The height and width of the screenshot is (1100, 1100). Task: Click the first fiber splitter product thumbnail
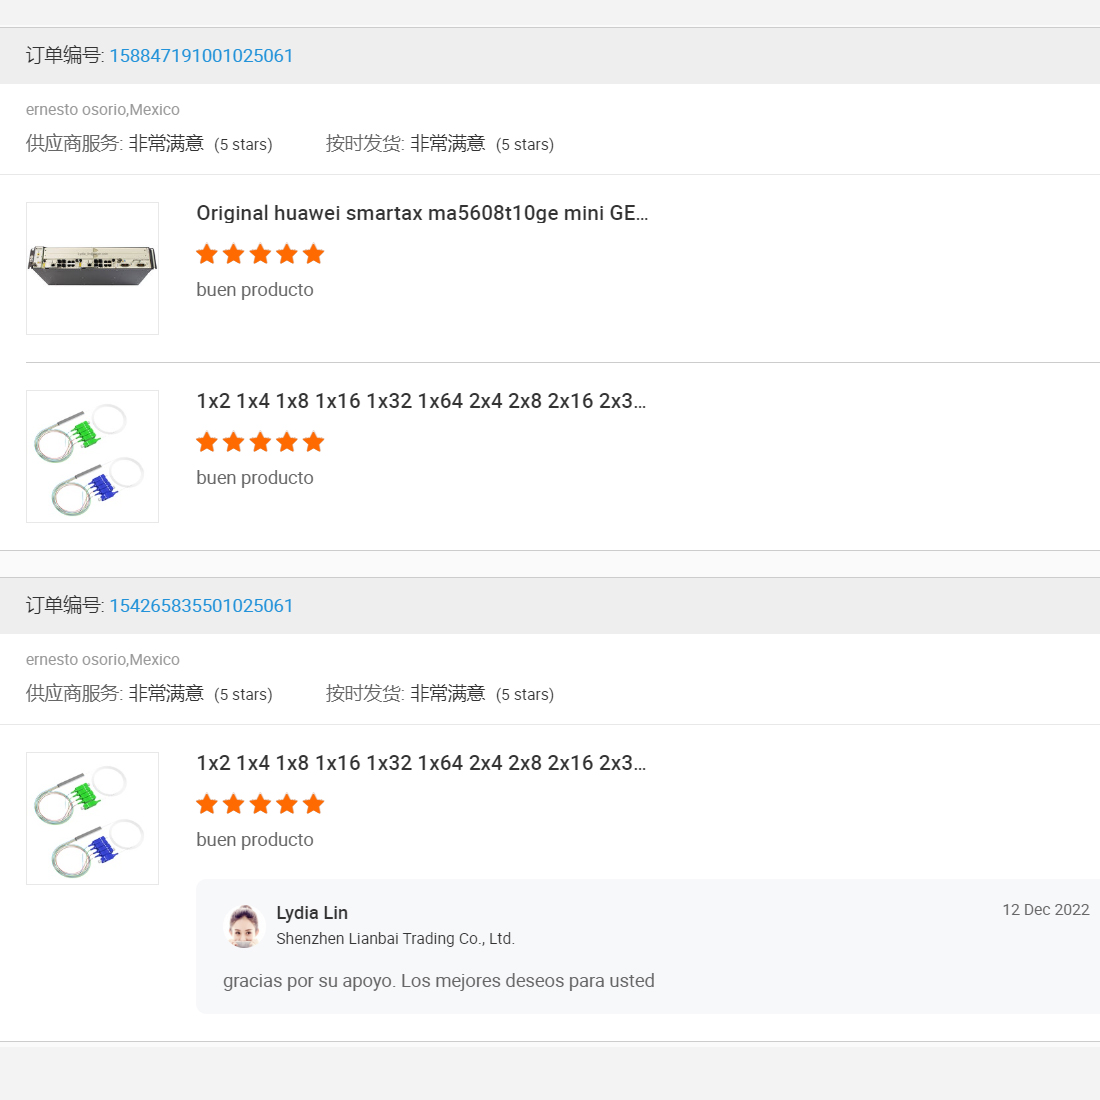pyautogui.click(x=92, y=456)
